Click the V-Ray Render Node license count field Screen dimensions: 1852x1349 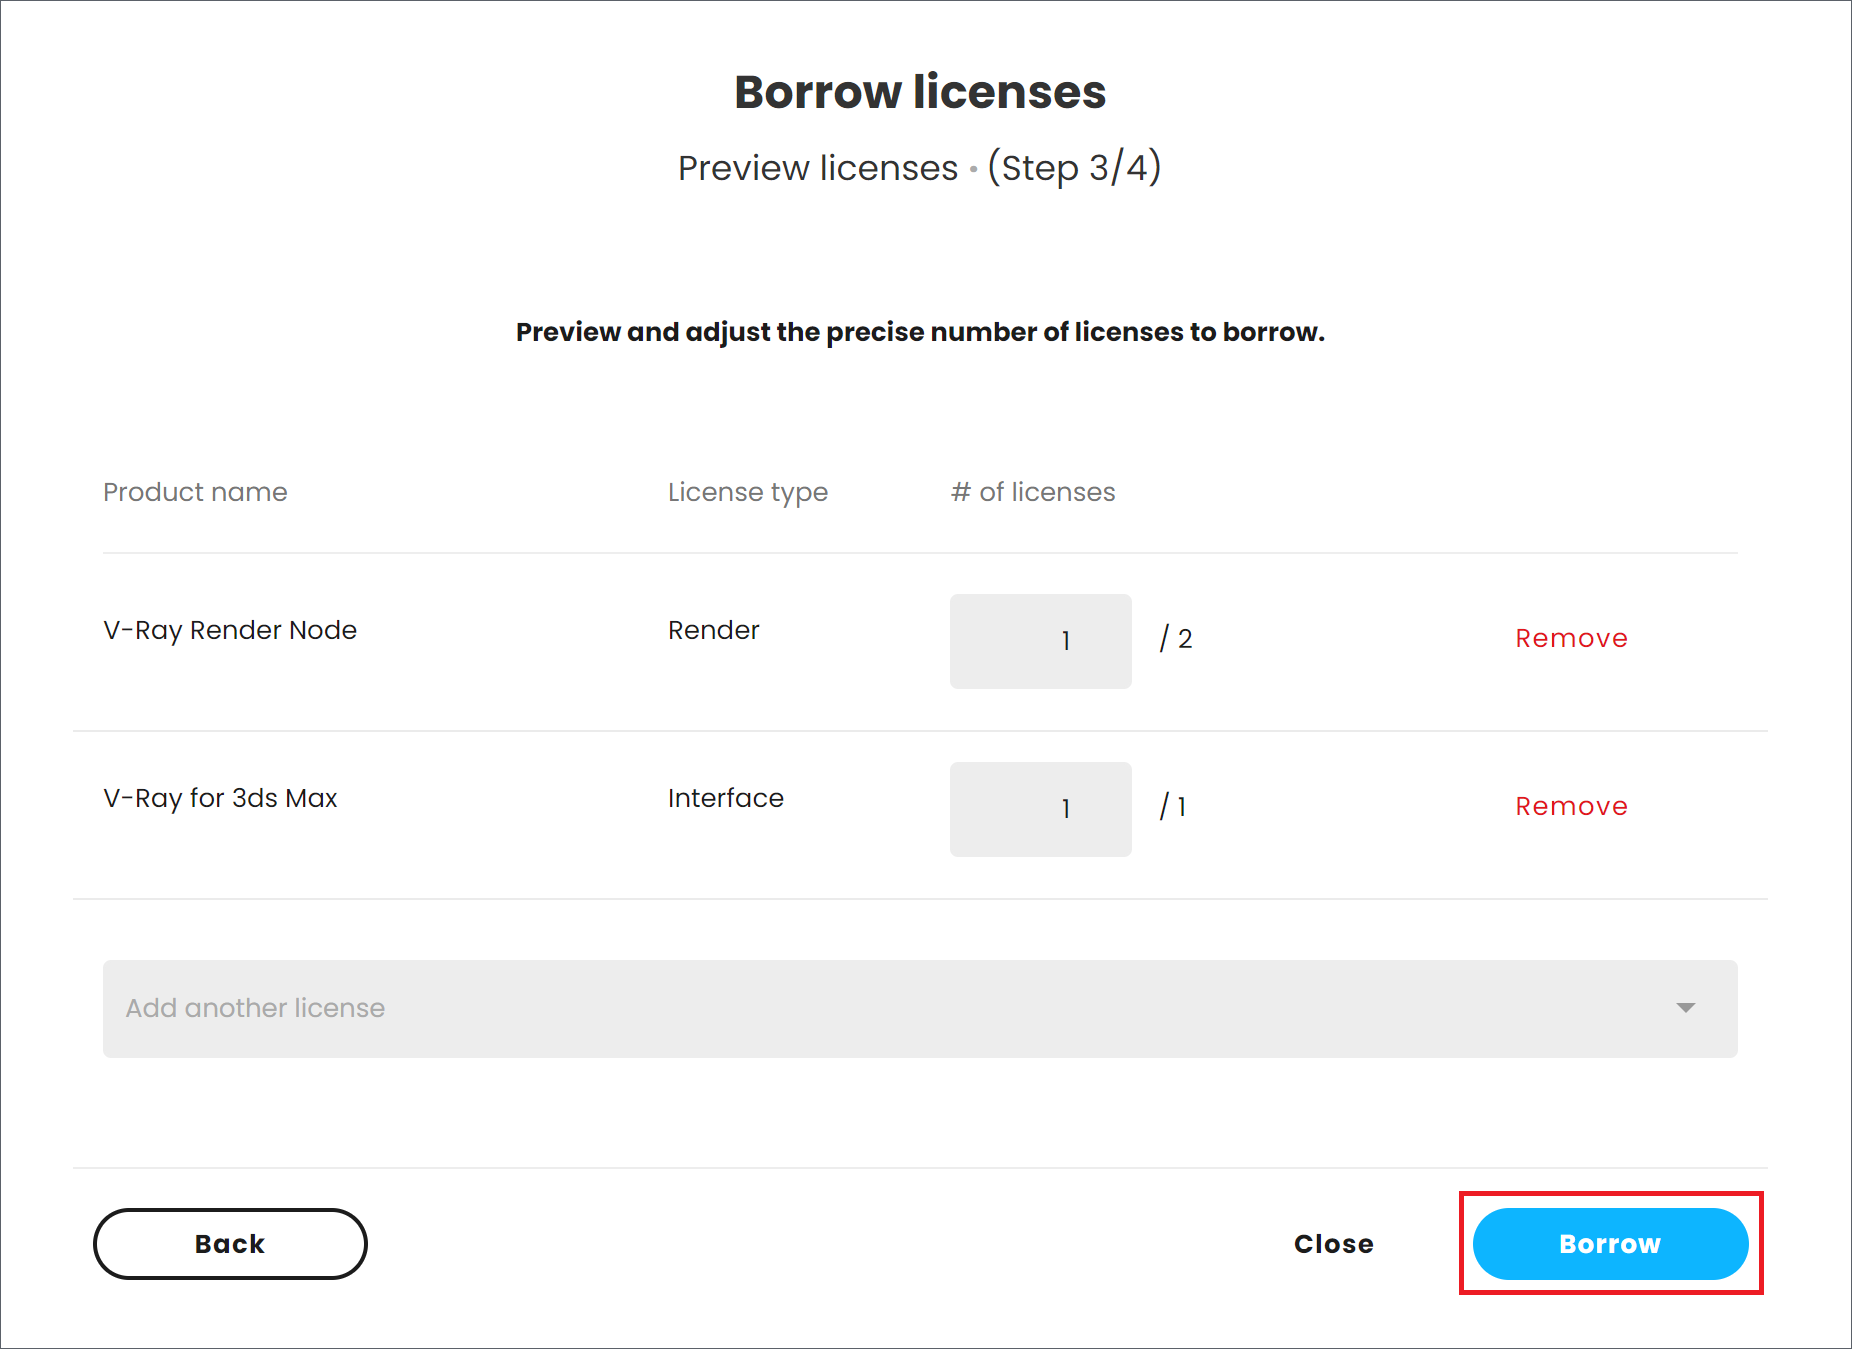pyautogui.click(x=1040, y=641)
